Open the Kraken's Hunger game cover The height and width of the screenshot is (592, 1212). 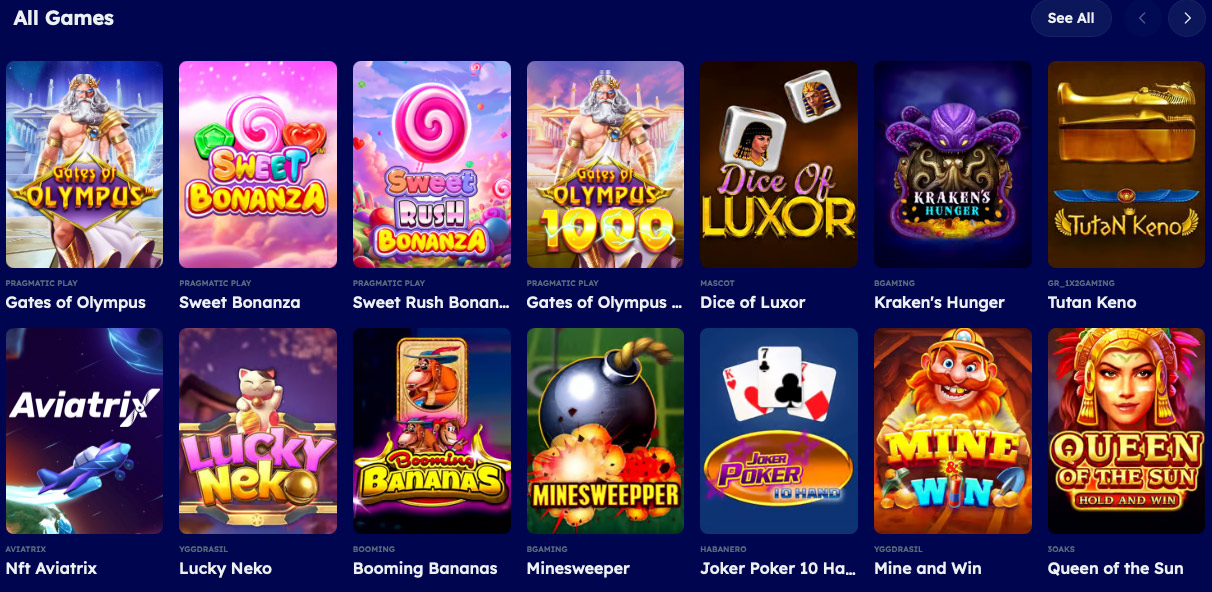(x=953, y=165)
